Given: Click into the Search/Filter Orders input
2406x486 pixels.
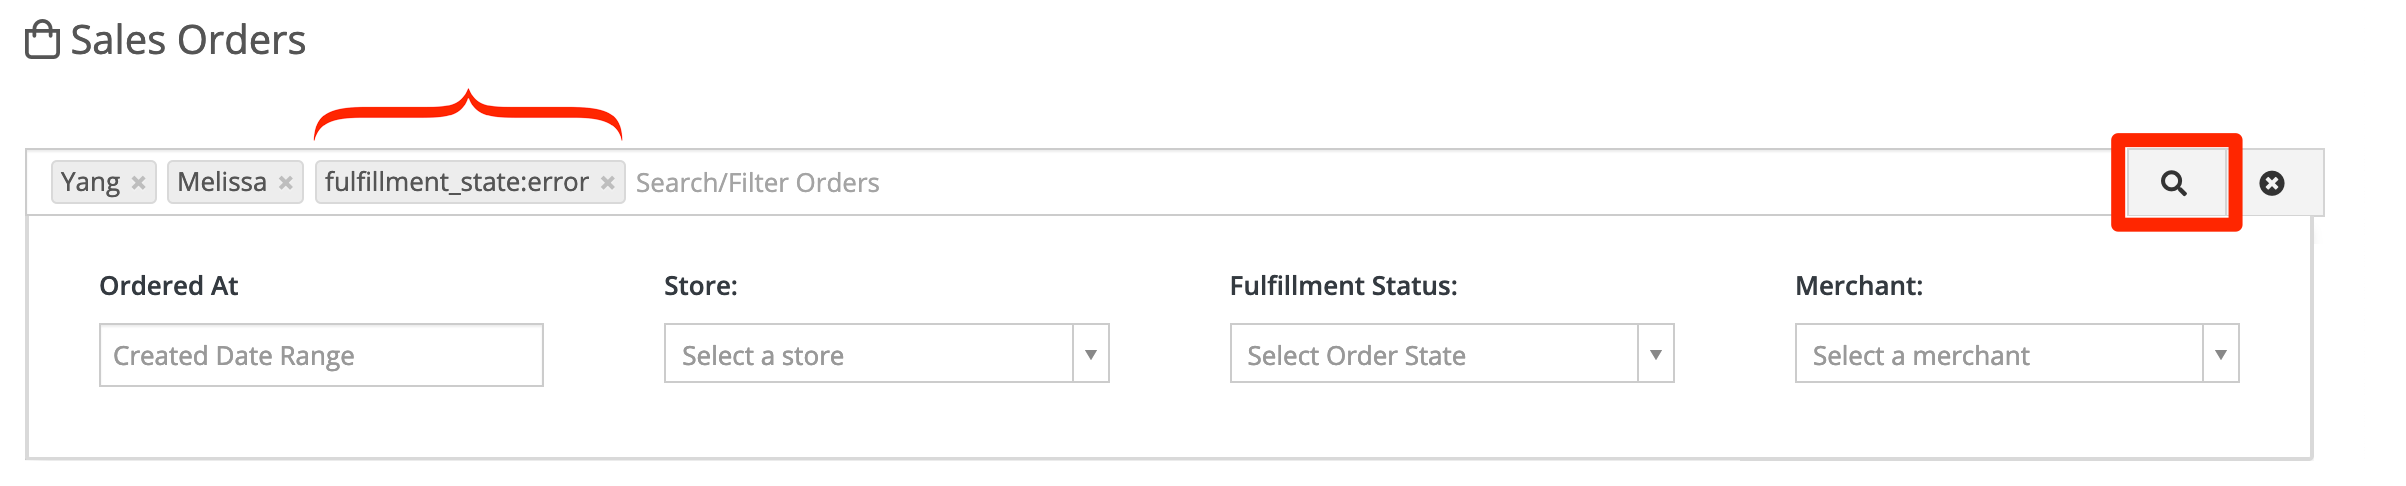Looking at the screenshot, I should click(1370, 183).
